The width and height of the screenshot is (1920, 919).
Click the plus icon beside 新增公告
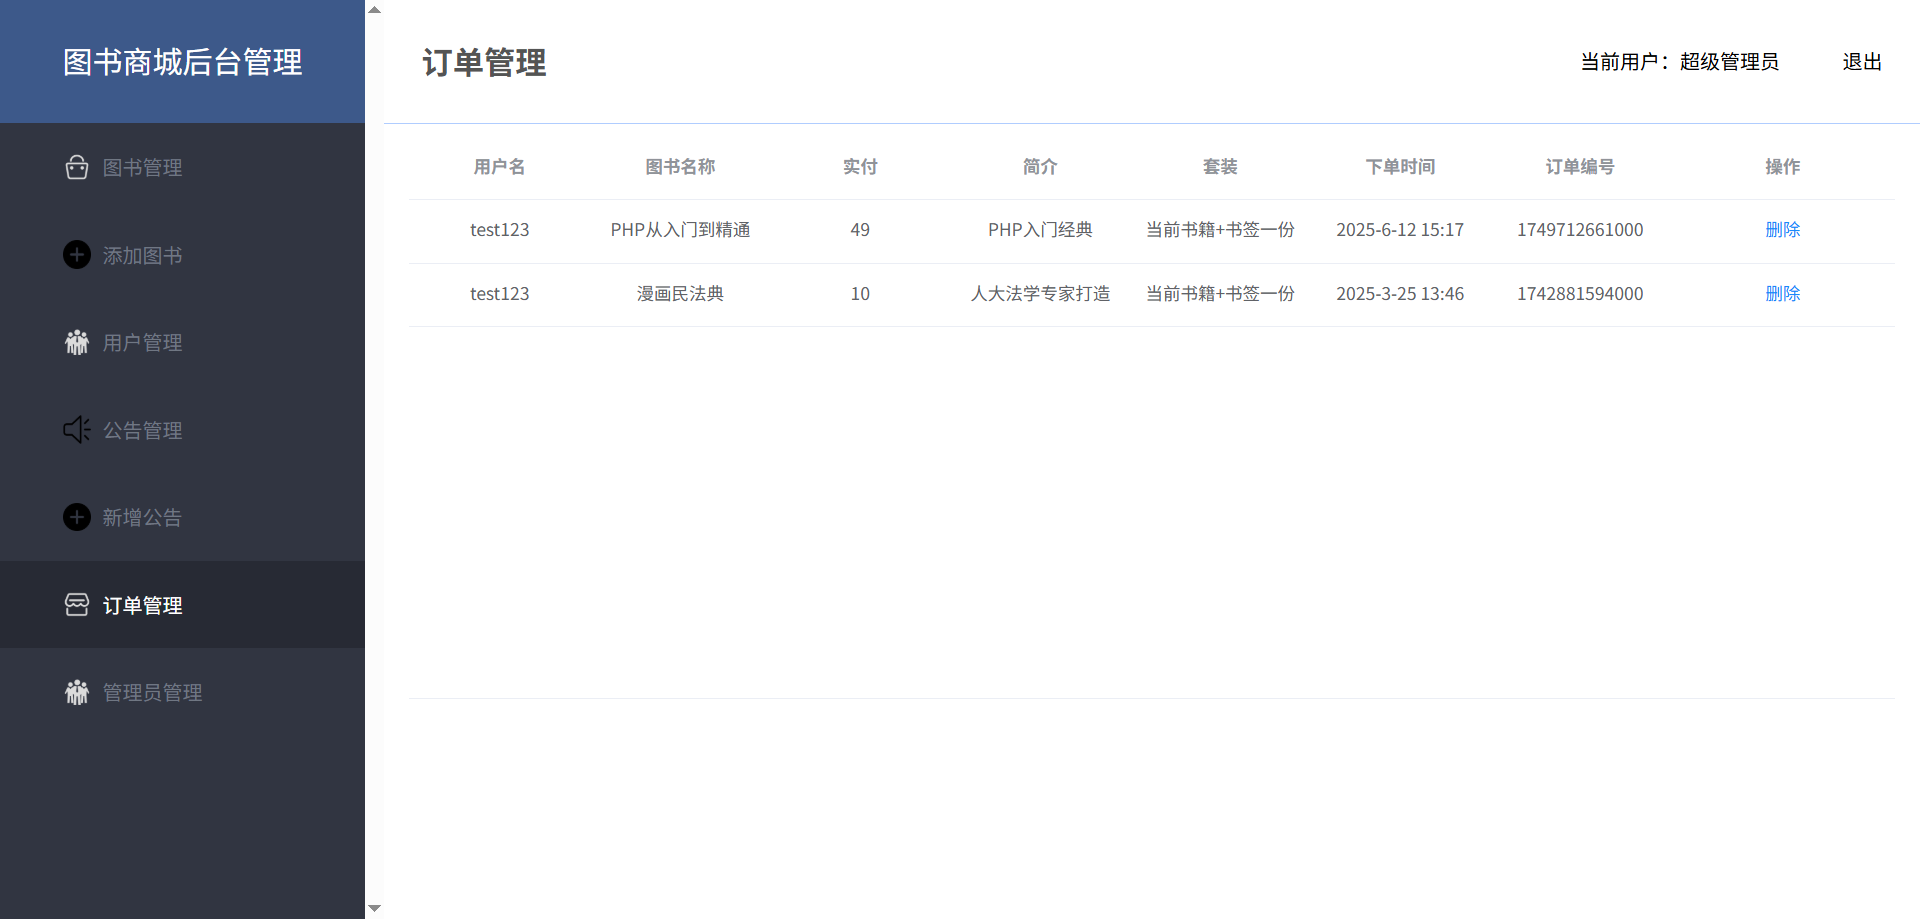point(77,517)
